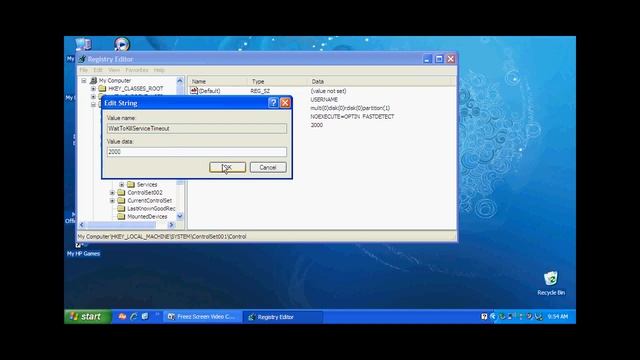This screenshot has height=360, width=640.
Task: Click the My Computer desktop icon
Action: tap(83, 44)
